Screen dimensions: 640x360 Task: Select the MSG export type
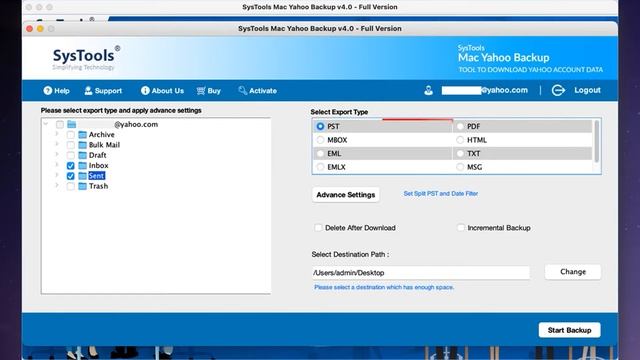(460, 167)
